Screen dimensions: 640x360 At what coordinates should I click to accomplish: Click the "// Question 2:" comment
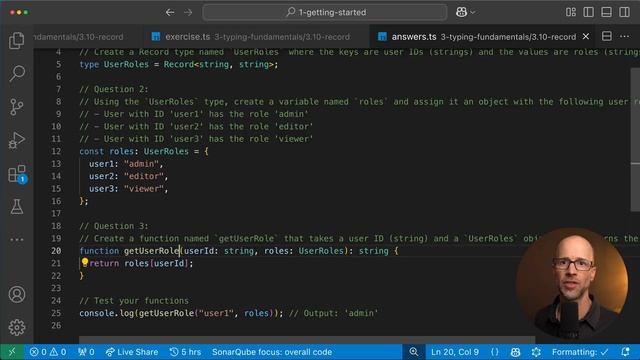tap(114, 89)
